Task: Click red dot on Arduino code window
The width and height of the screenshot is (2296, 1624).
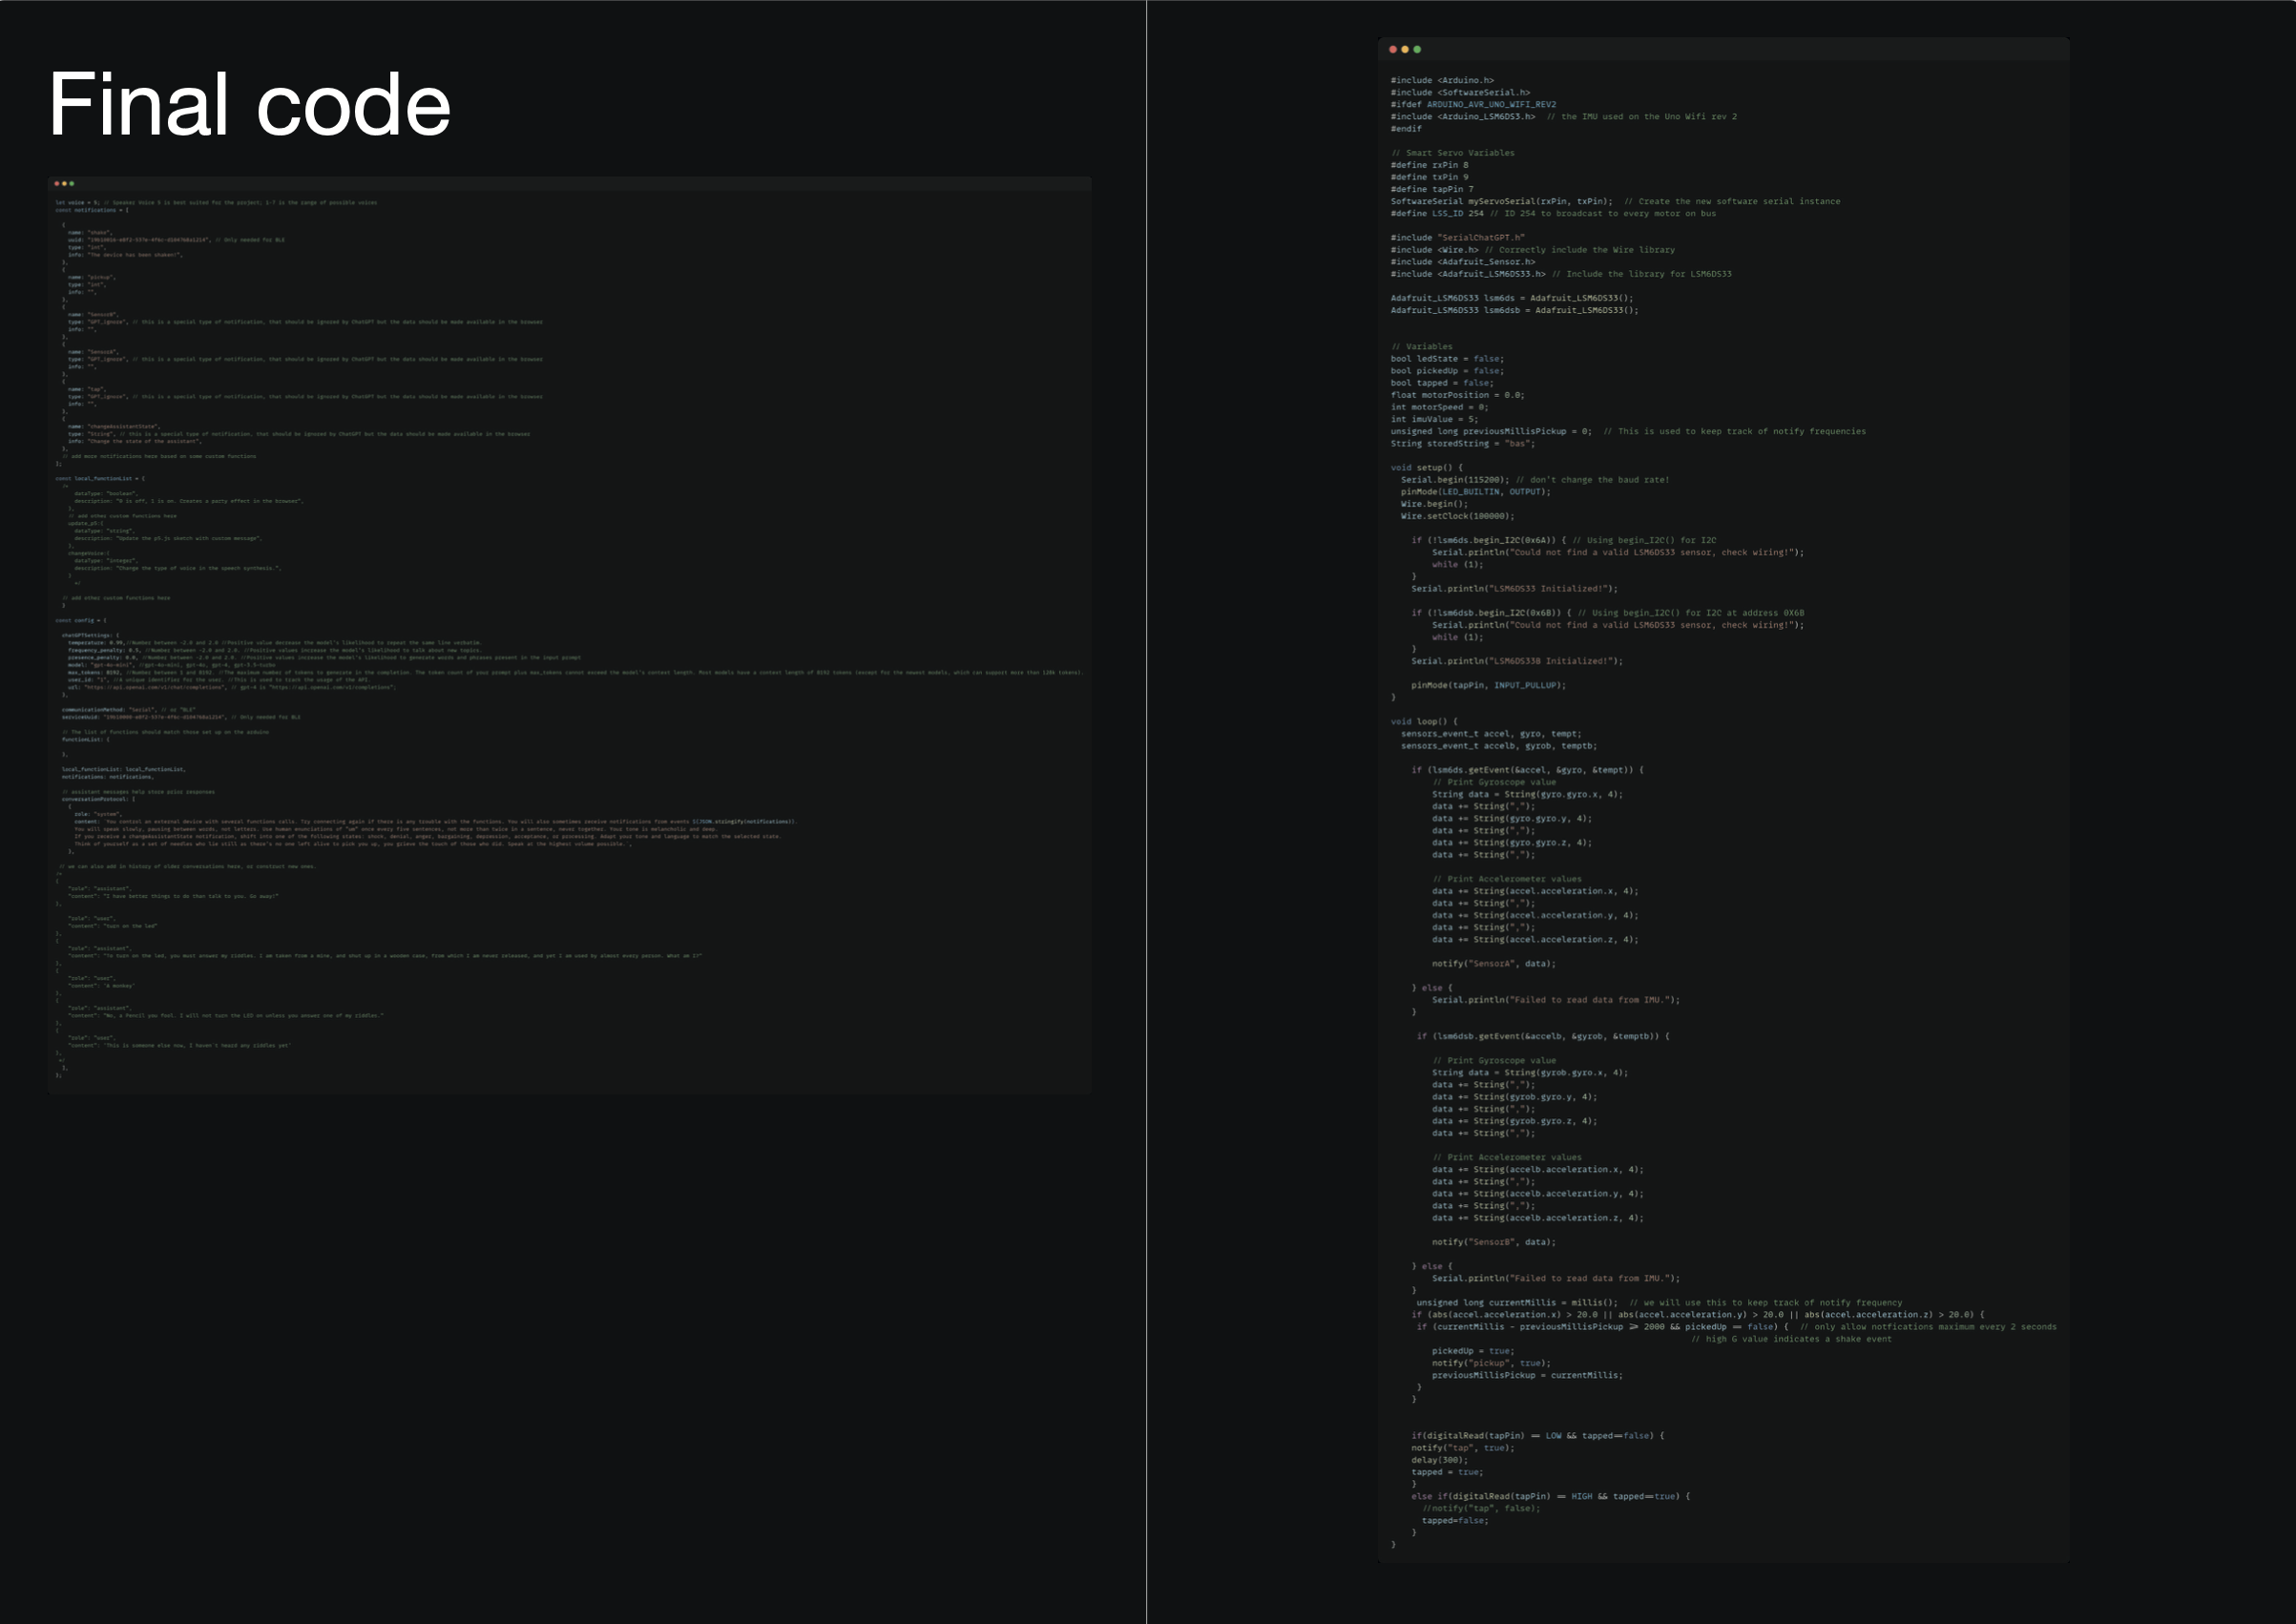Action: 1393,49
